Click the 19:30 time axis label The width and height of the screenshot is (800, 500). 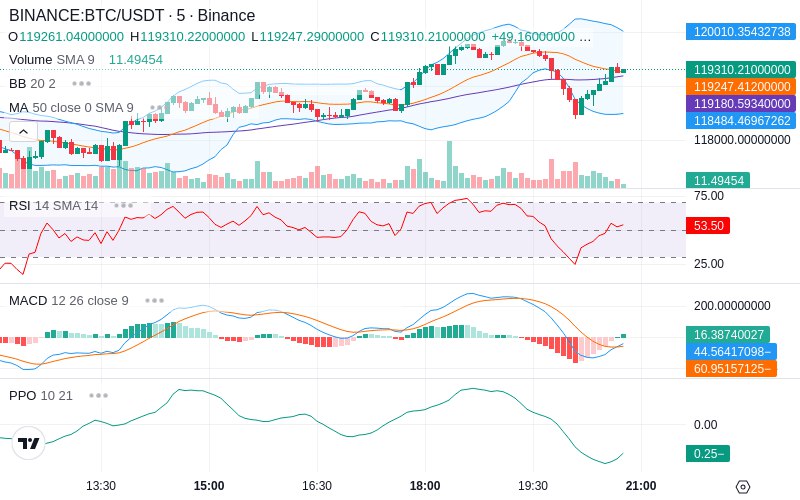pyautogui.click(x=533, y=486)
